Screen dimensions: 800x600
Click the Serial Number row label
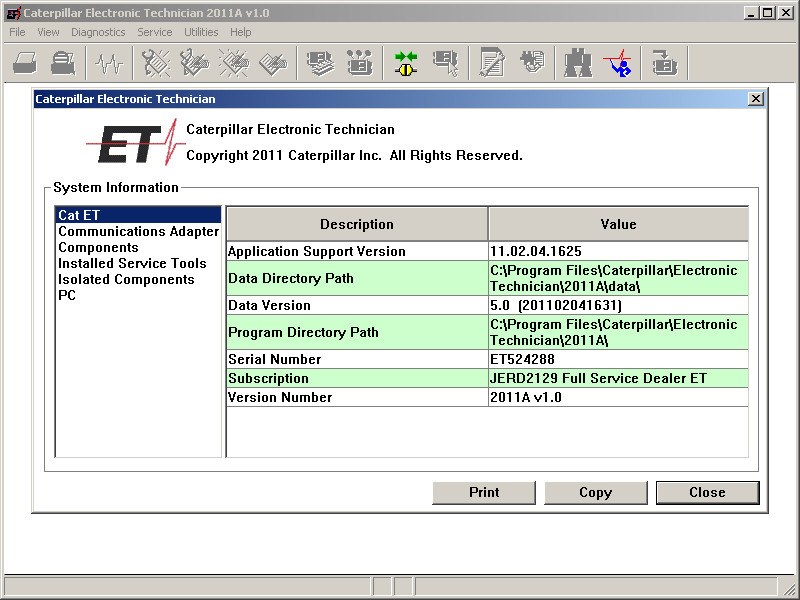tap(357, 359)
